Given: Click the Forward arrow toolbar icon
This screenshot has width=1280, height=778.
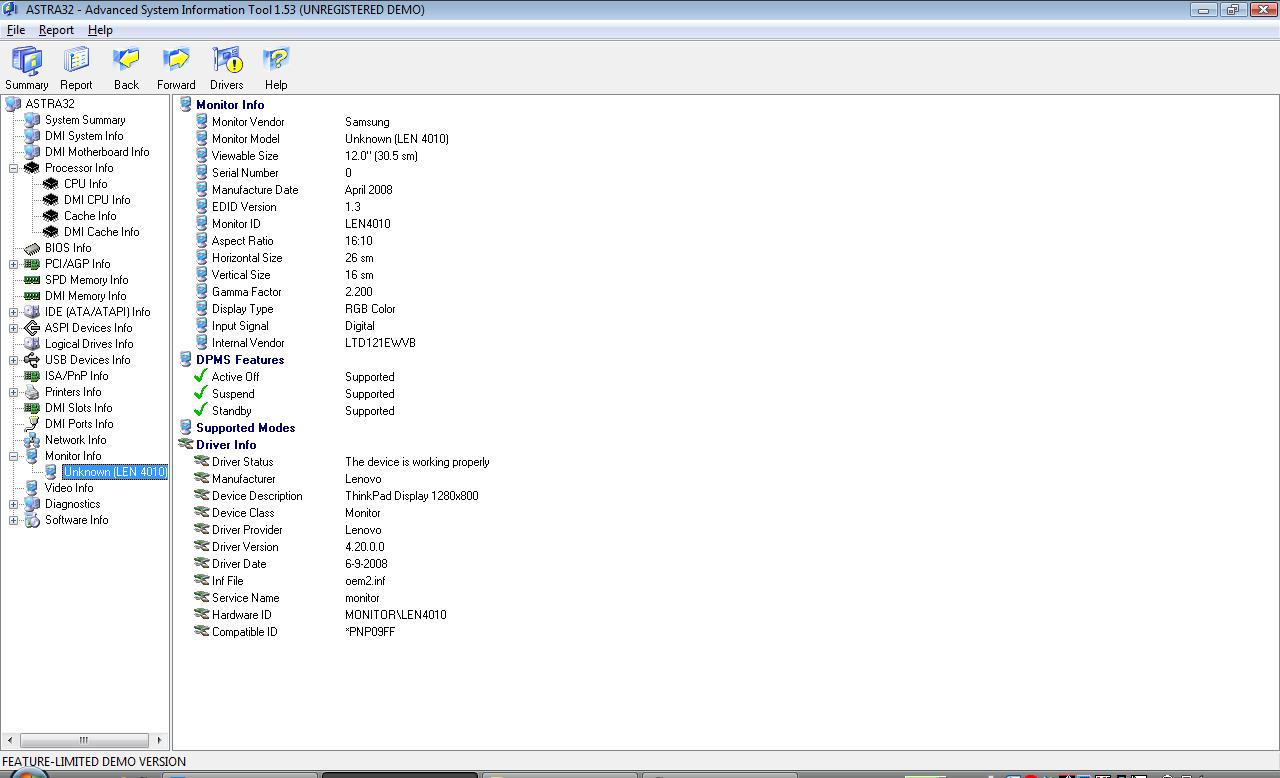Looking at the screenshot, I should (176, 61).
